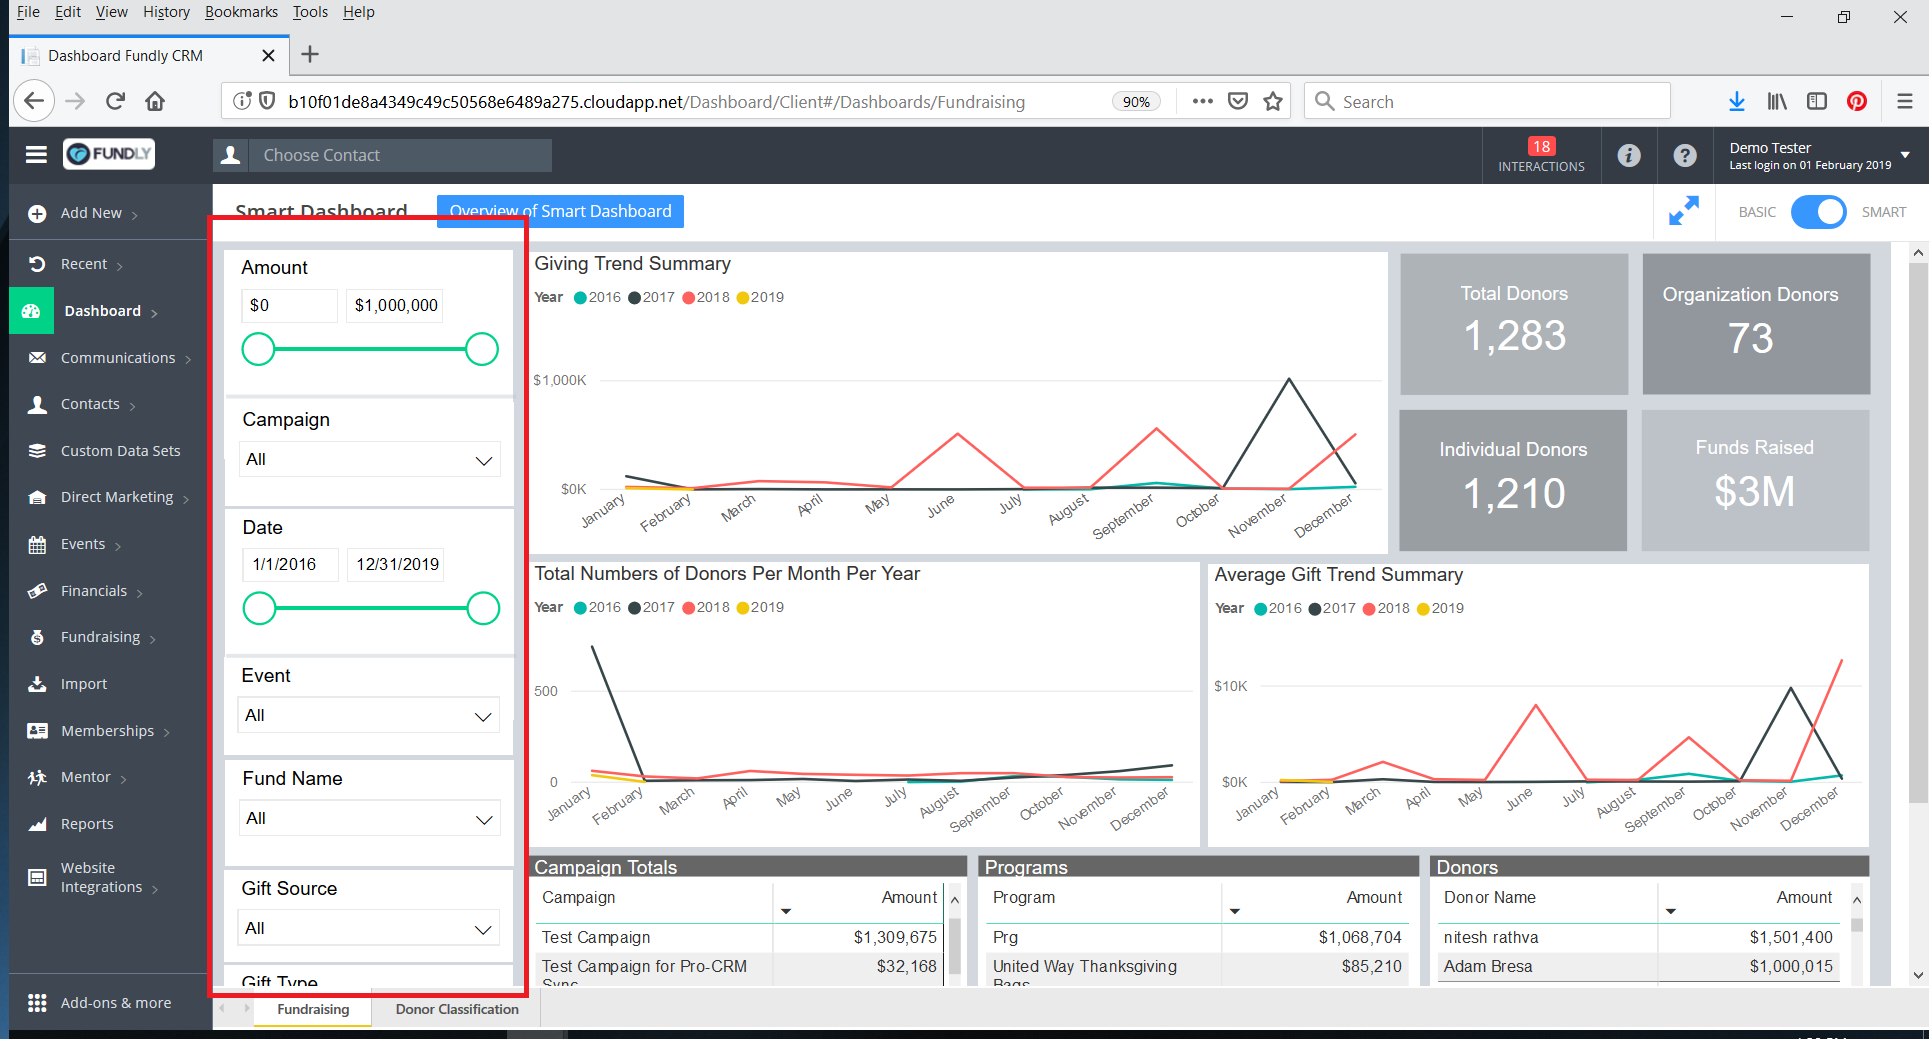Open Add-ons & more grid icon

[37, 1003]
